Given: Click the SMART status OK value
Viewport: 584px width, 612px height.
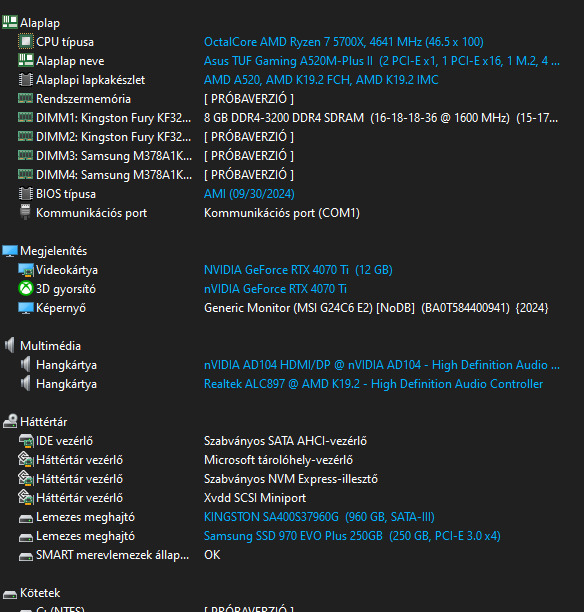Looking at the screenshot, I should click(212, 555).
